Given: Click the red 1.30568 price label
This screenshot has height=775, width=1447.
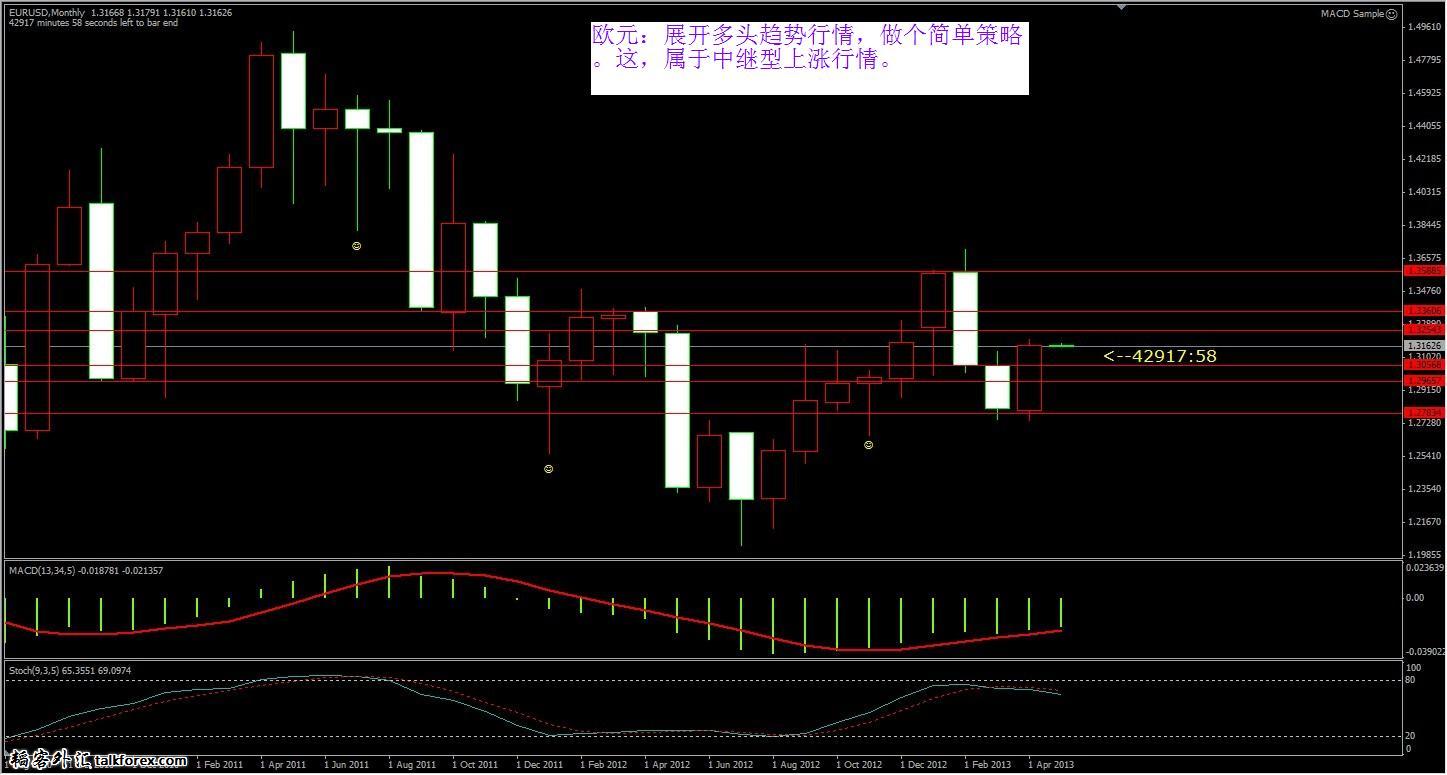Looking at the screenshot, I should pyautogui.click(x=1423, y=365).
